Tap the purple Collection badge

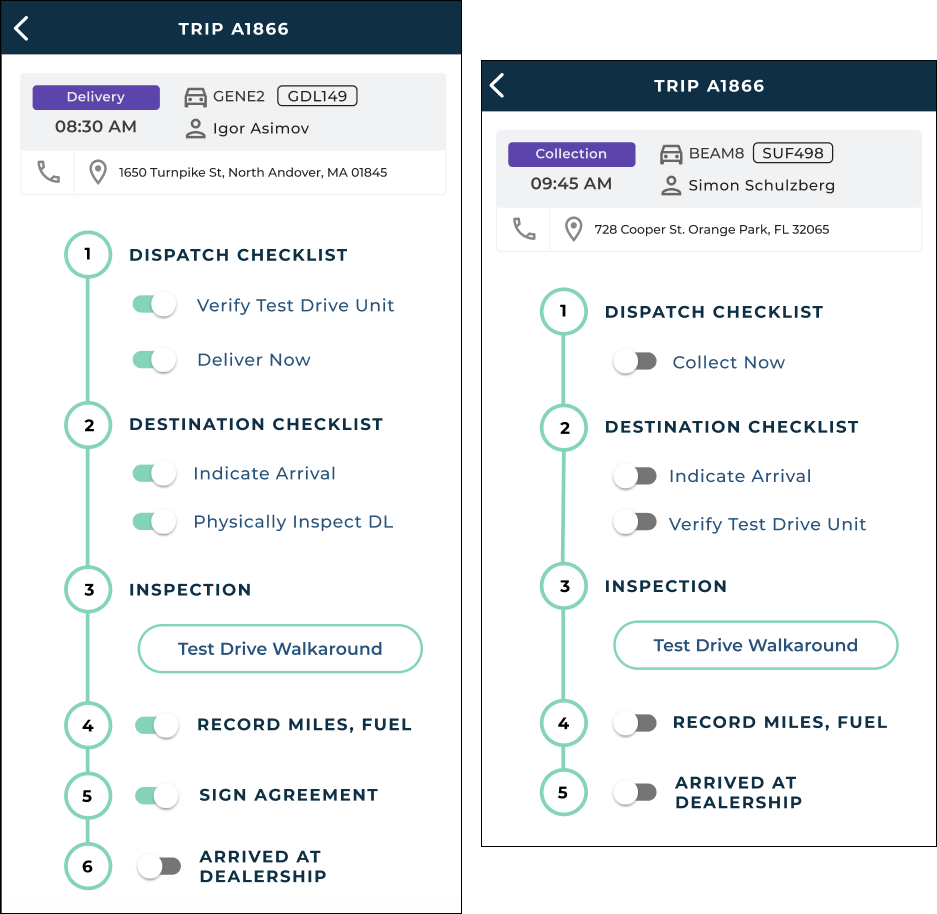pos(571,154)
